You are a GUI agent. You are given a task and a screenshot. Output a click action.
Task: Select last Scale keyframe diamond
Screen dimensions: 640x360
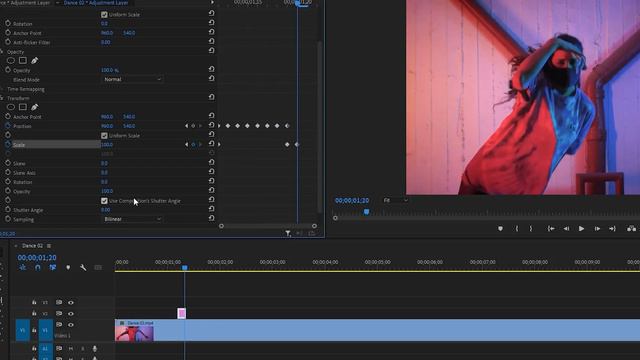(x=297, y=144)
